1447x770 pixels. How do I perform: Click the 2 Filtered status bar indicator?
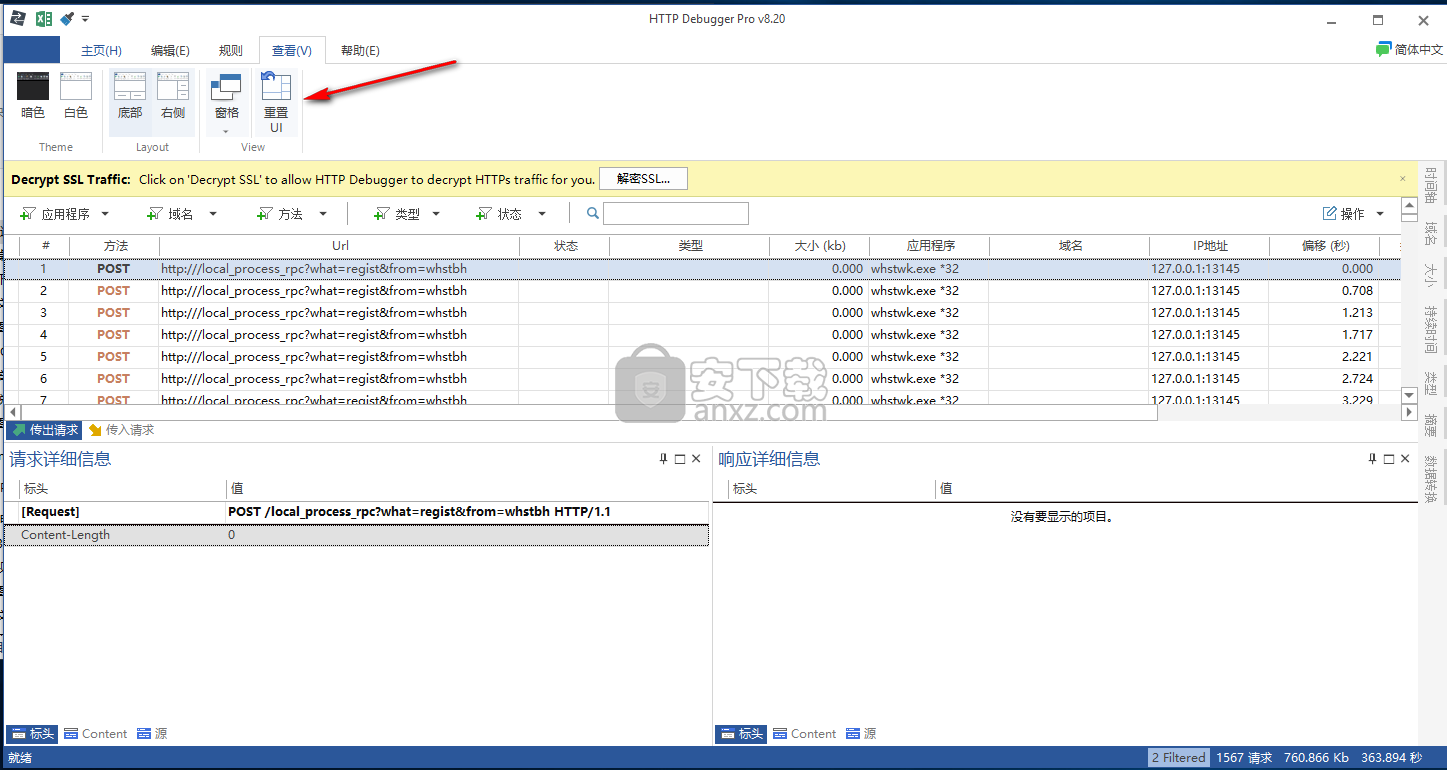click(x=1179, y=758)
